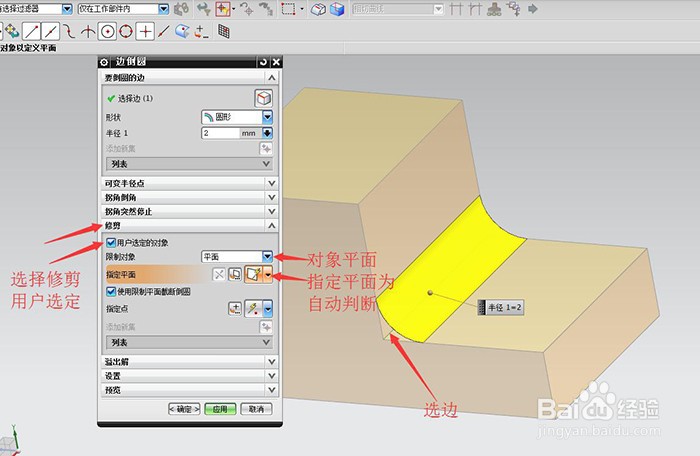Click the 选择边 (1) label

[135, 98]
